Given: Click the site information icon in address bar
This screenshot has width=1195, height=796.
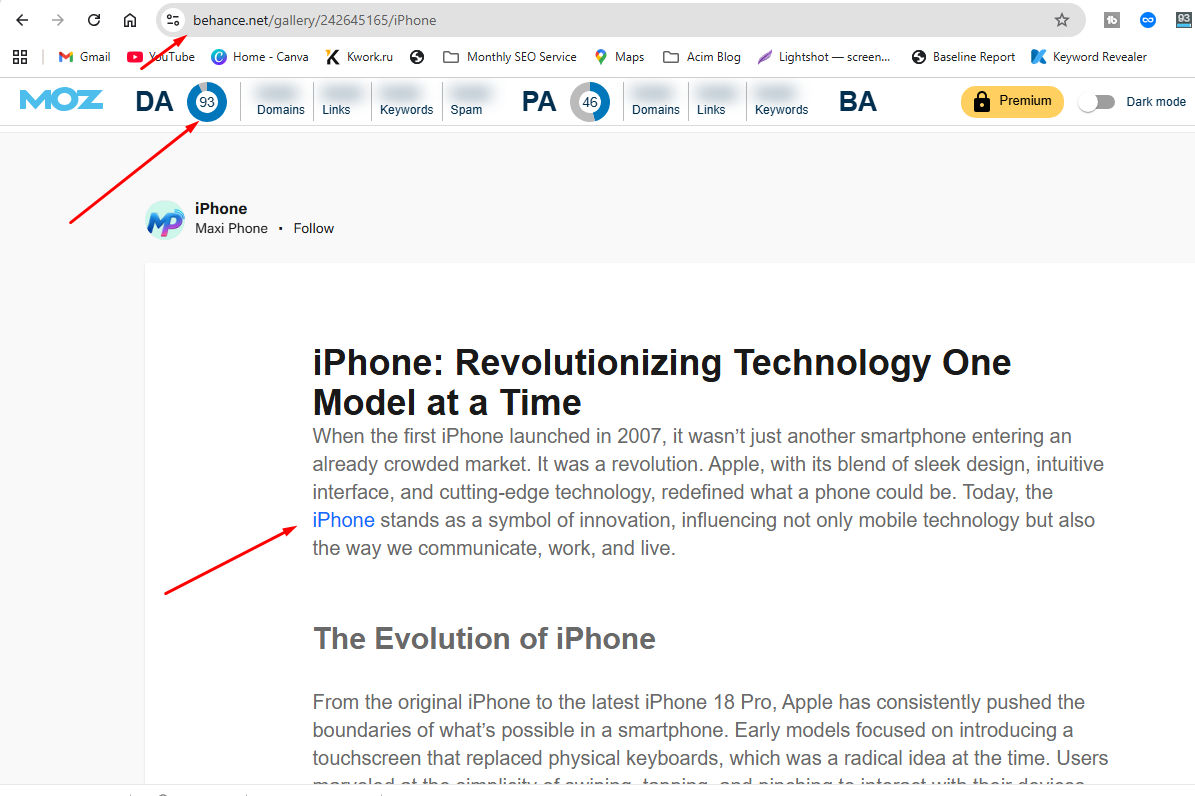Looking at the screenshot, I should pos(173,20).
